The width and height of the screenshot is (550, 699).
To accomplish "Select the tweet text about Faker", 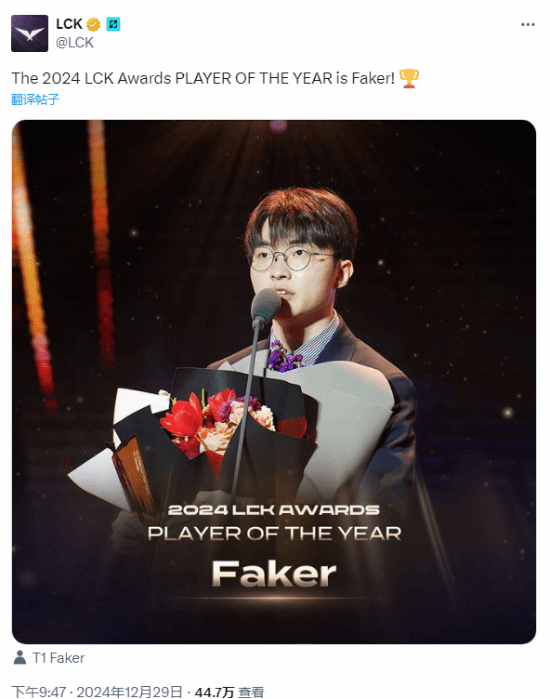I will tap(203, 78).
